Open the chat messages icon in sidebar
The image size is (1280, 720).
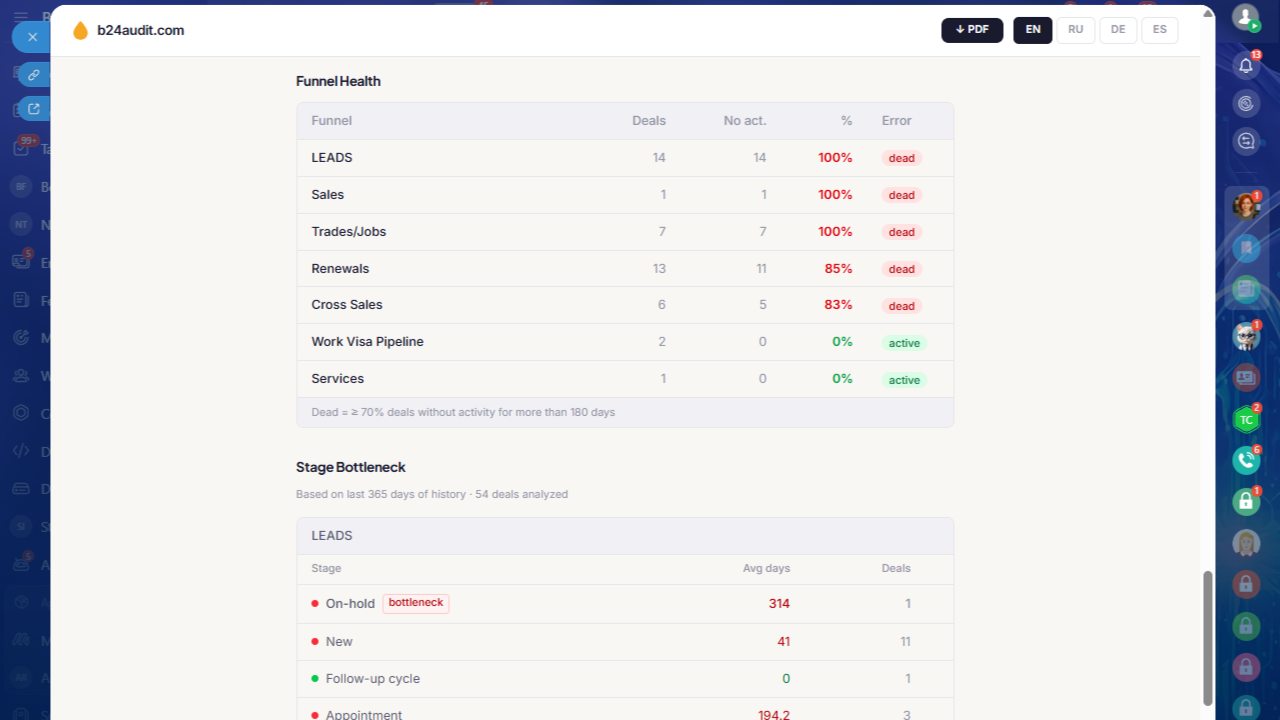click(x=1246, y=141)
